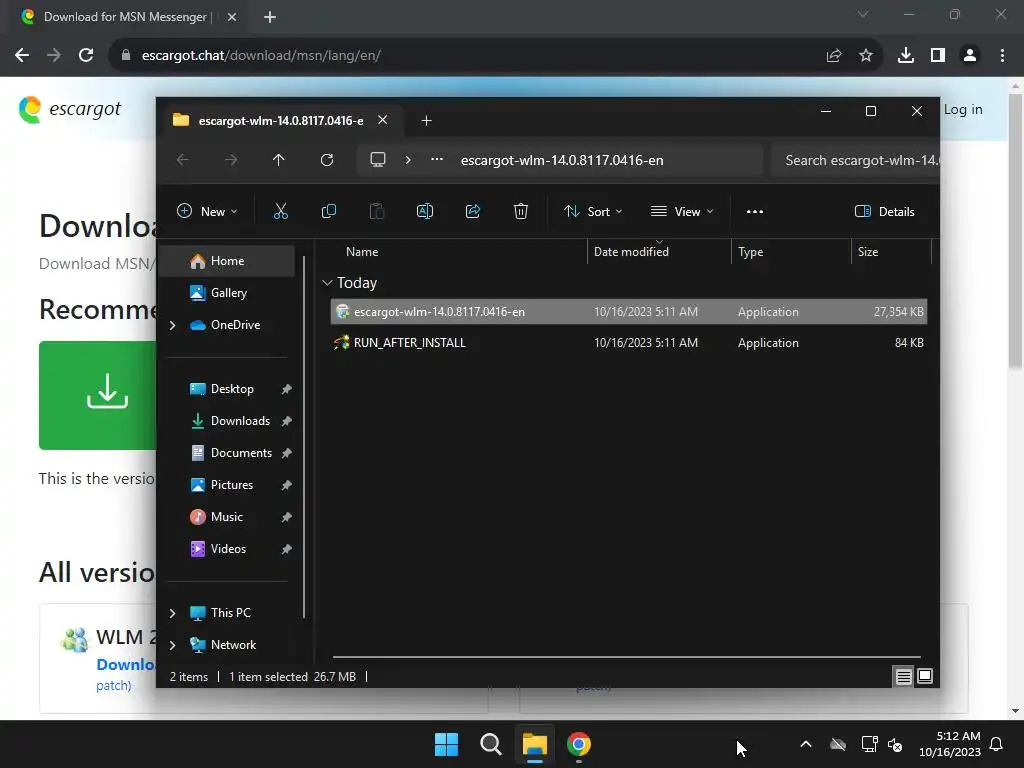The height and width of the screenshot is (768, 1024).
Task: Click the Explorer Back arrow
Action: tap(183, 160)
